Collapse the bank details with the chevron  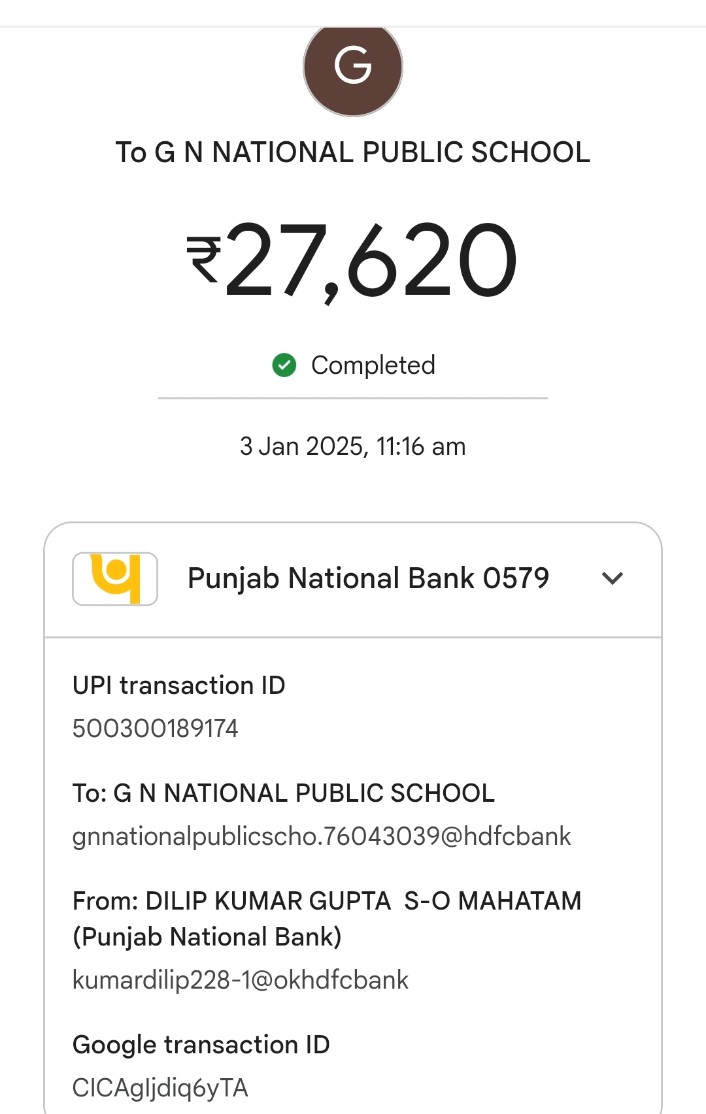(x=612, y=578)
